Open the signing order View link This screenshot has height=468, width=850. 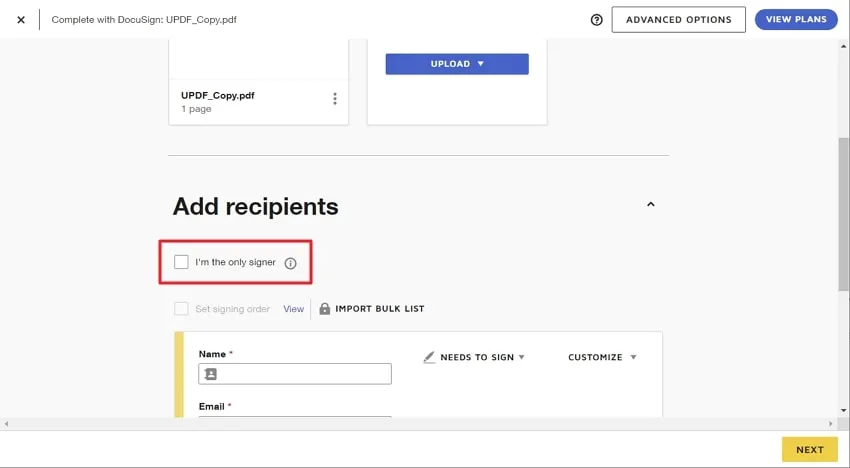(x=293, y=309)
